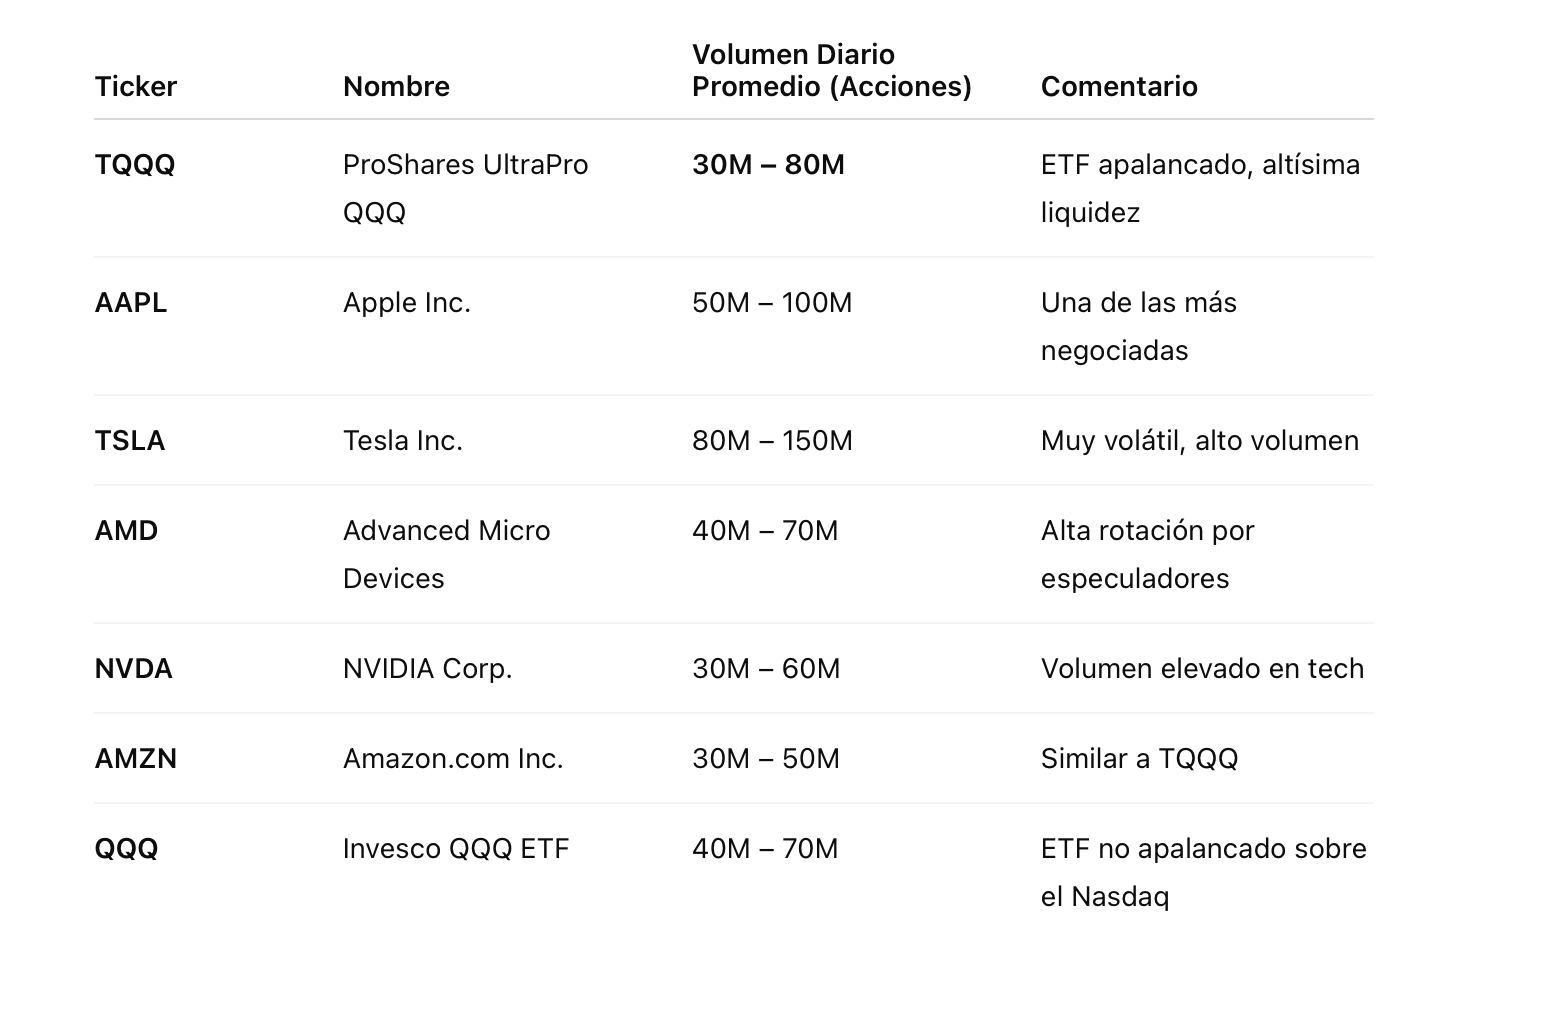Image resolution: width=1566 pixels, height=1034 pixels.
Task: Select the QQQ ticker cell
Action: (127, 849)
